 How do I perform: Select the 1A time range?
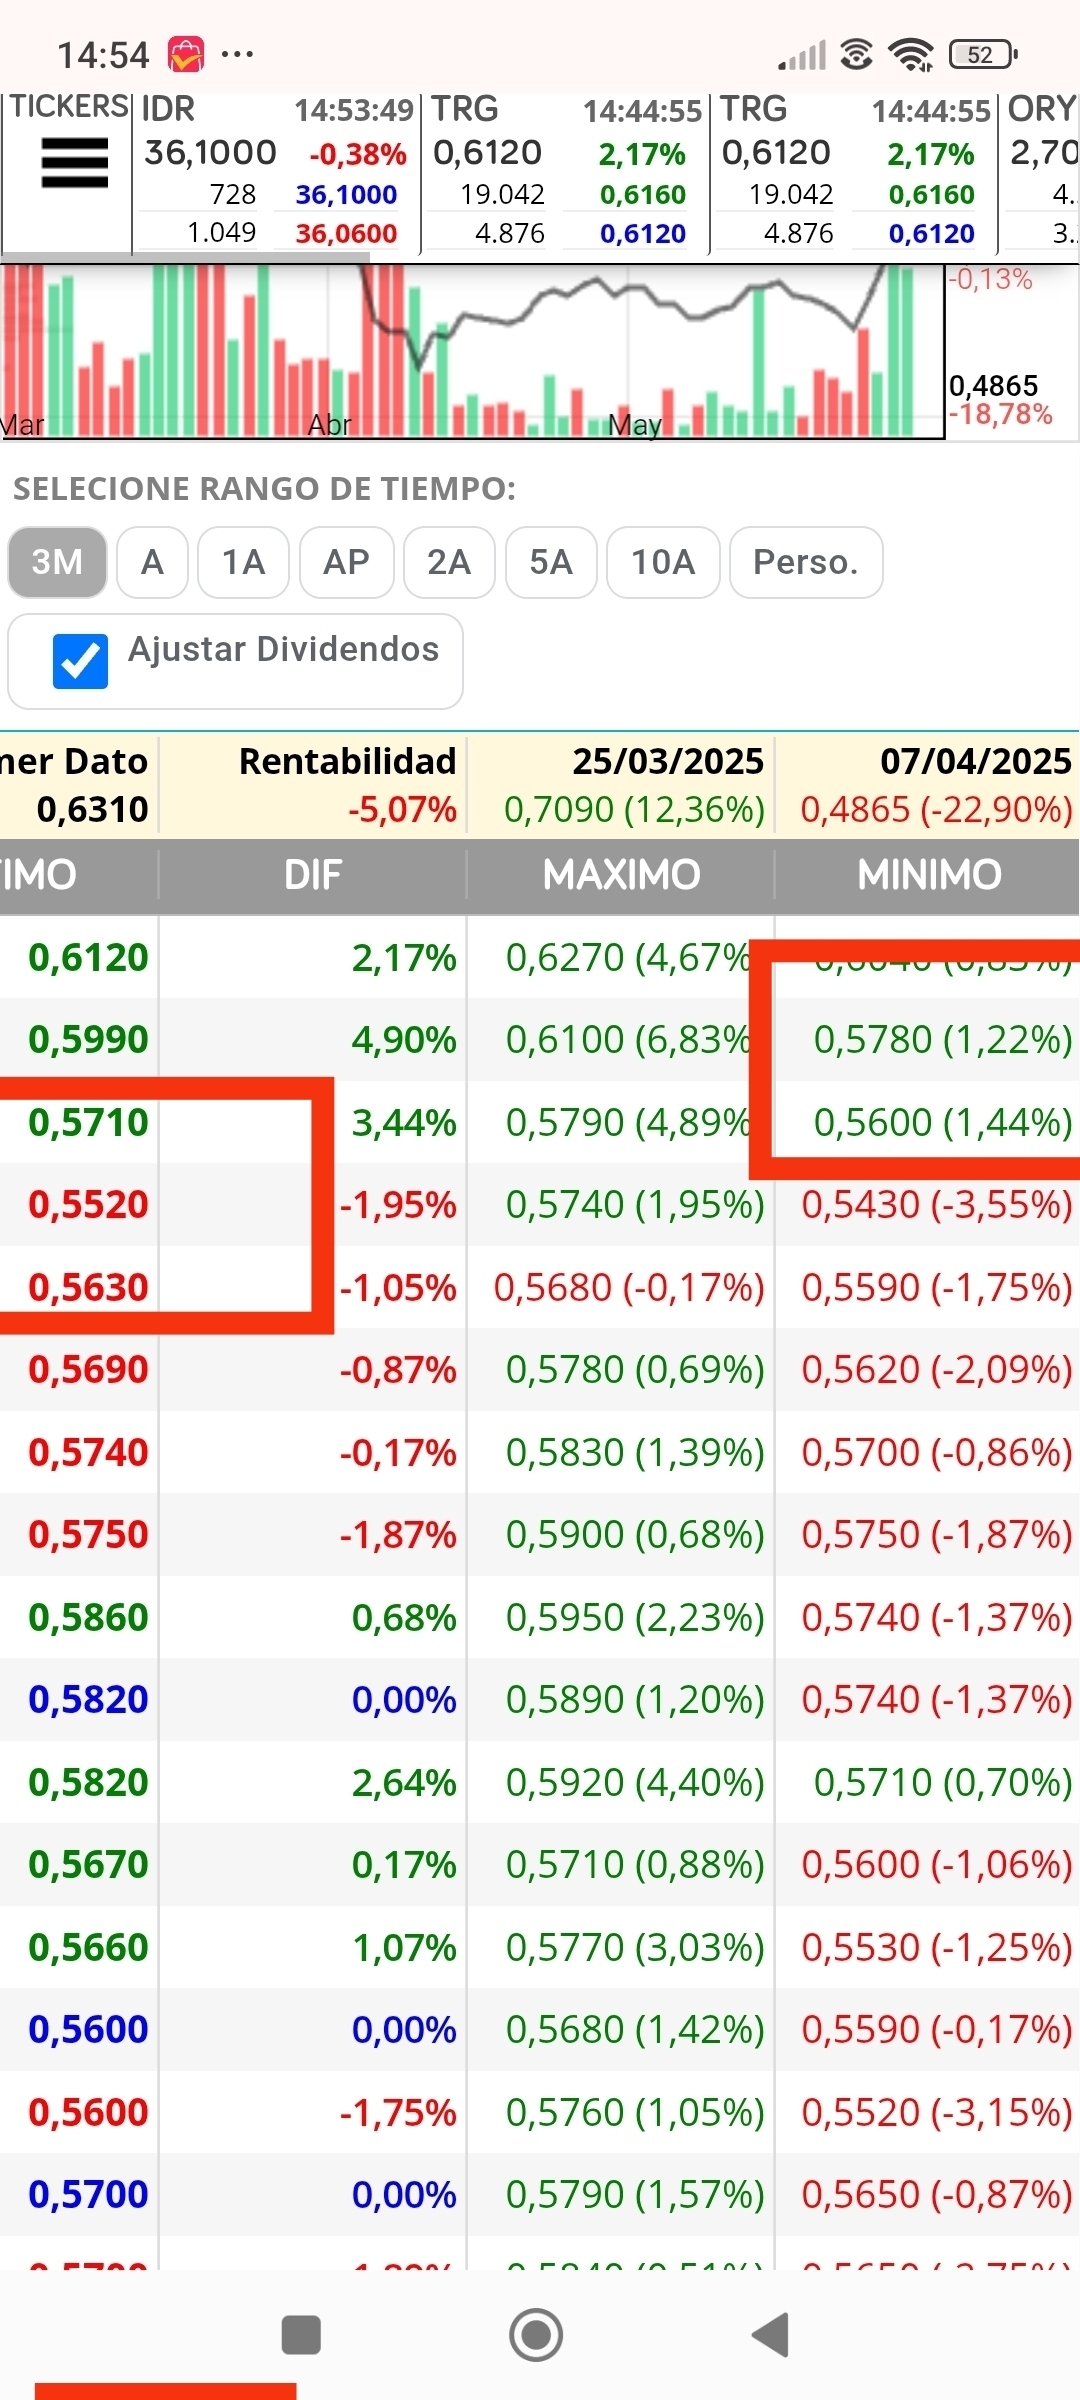[243, 562]
